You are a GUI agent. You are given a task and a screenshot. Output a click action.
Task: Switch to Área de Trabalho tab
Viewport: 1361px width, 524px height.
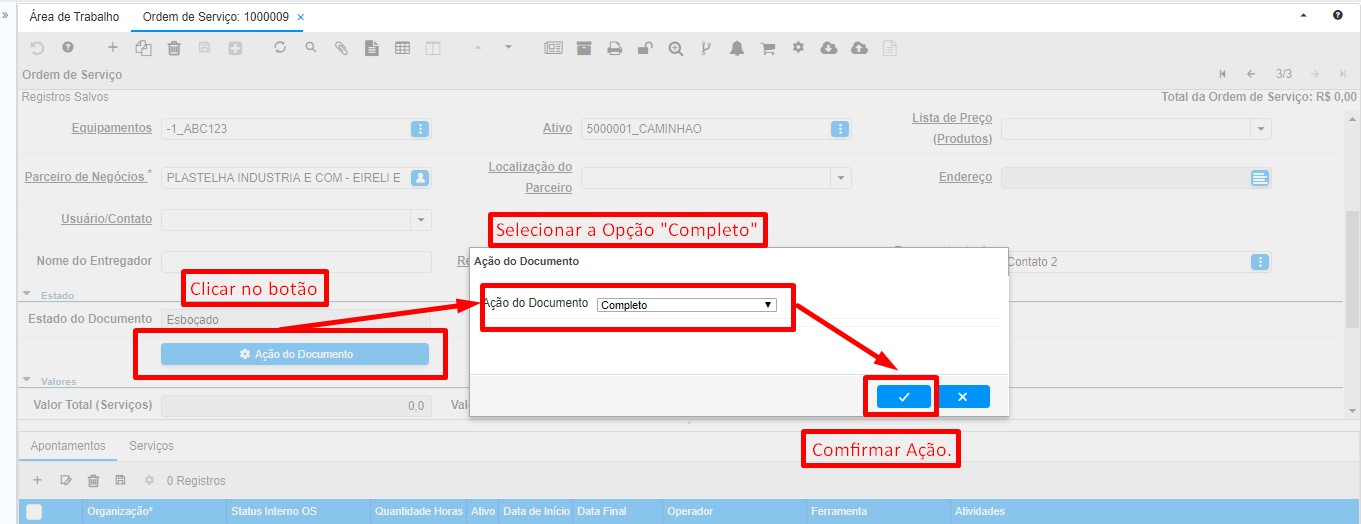point(74,17)
